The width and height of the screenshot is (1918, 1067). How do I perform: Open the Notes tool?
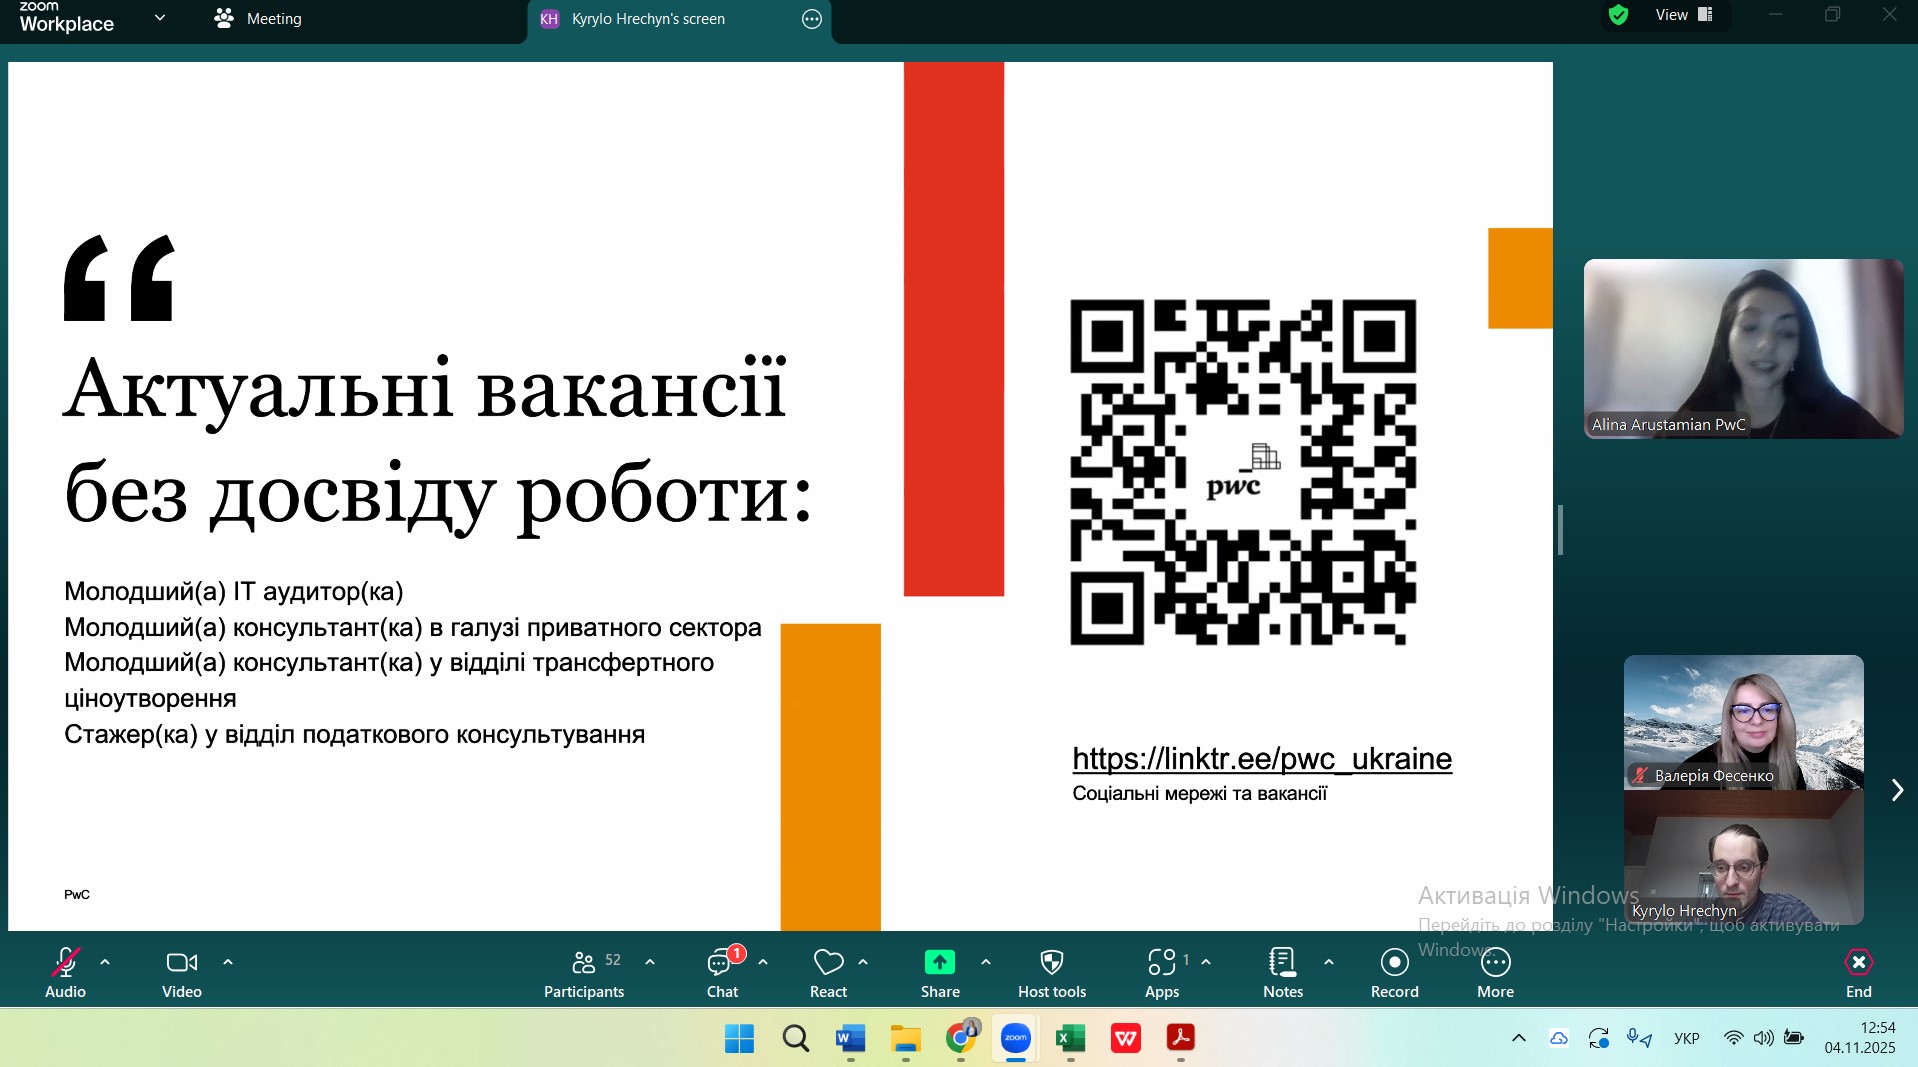[1282, 972]
